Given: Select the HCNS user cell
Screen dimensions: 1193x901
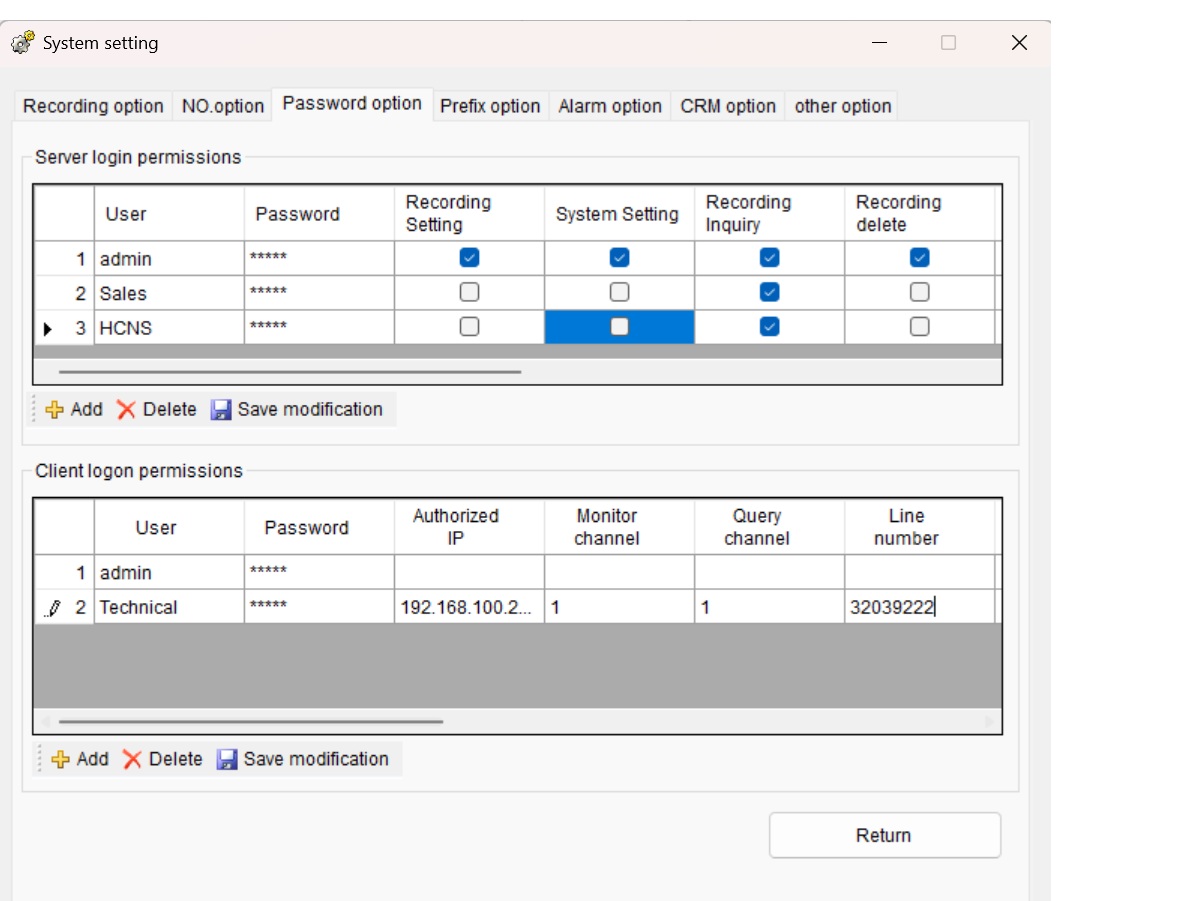Looking at the screenshot, I should tap(169, 328).
